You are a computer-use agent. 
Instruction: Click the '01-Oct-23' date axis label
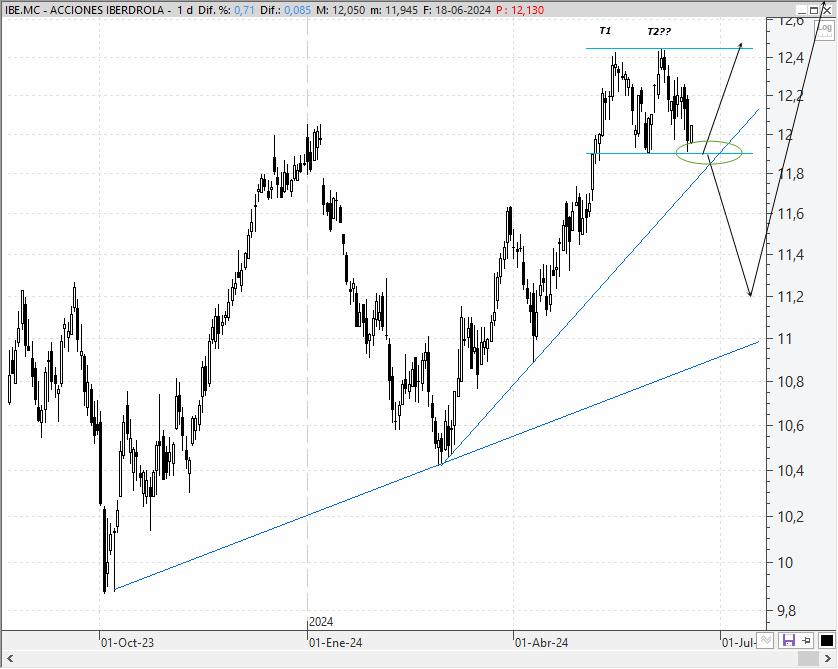(x=127, y=643)
